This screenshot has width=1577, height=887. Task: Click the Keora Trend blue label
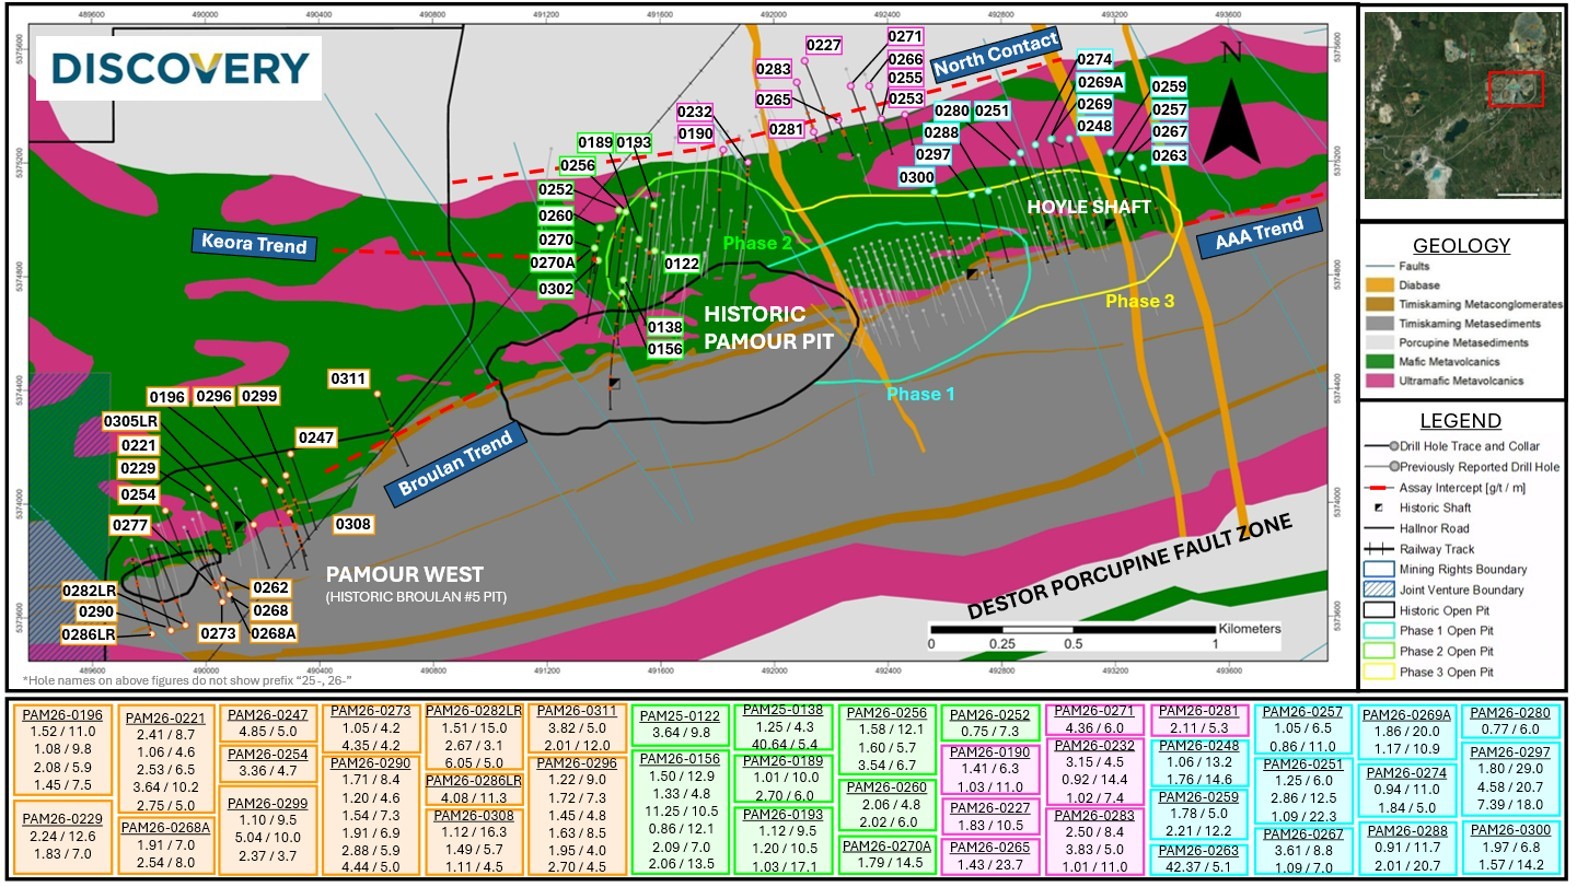pos(254,243)
